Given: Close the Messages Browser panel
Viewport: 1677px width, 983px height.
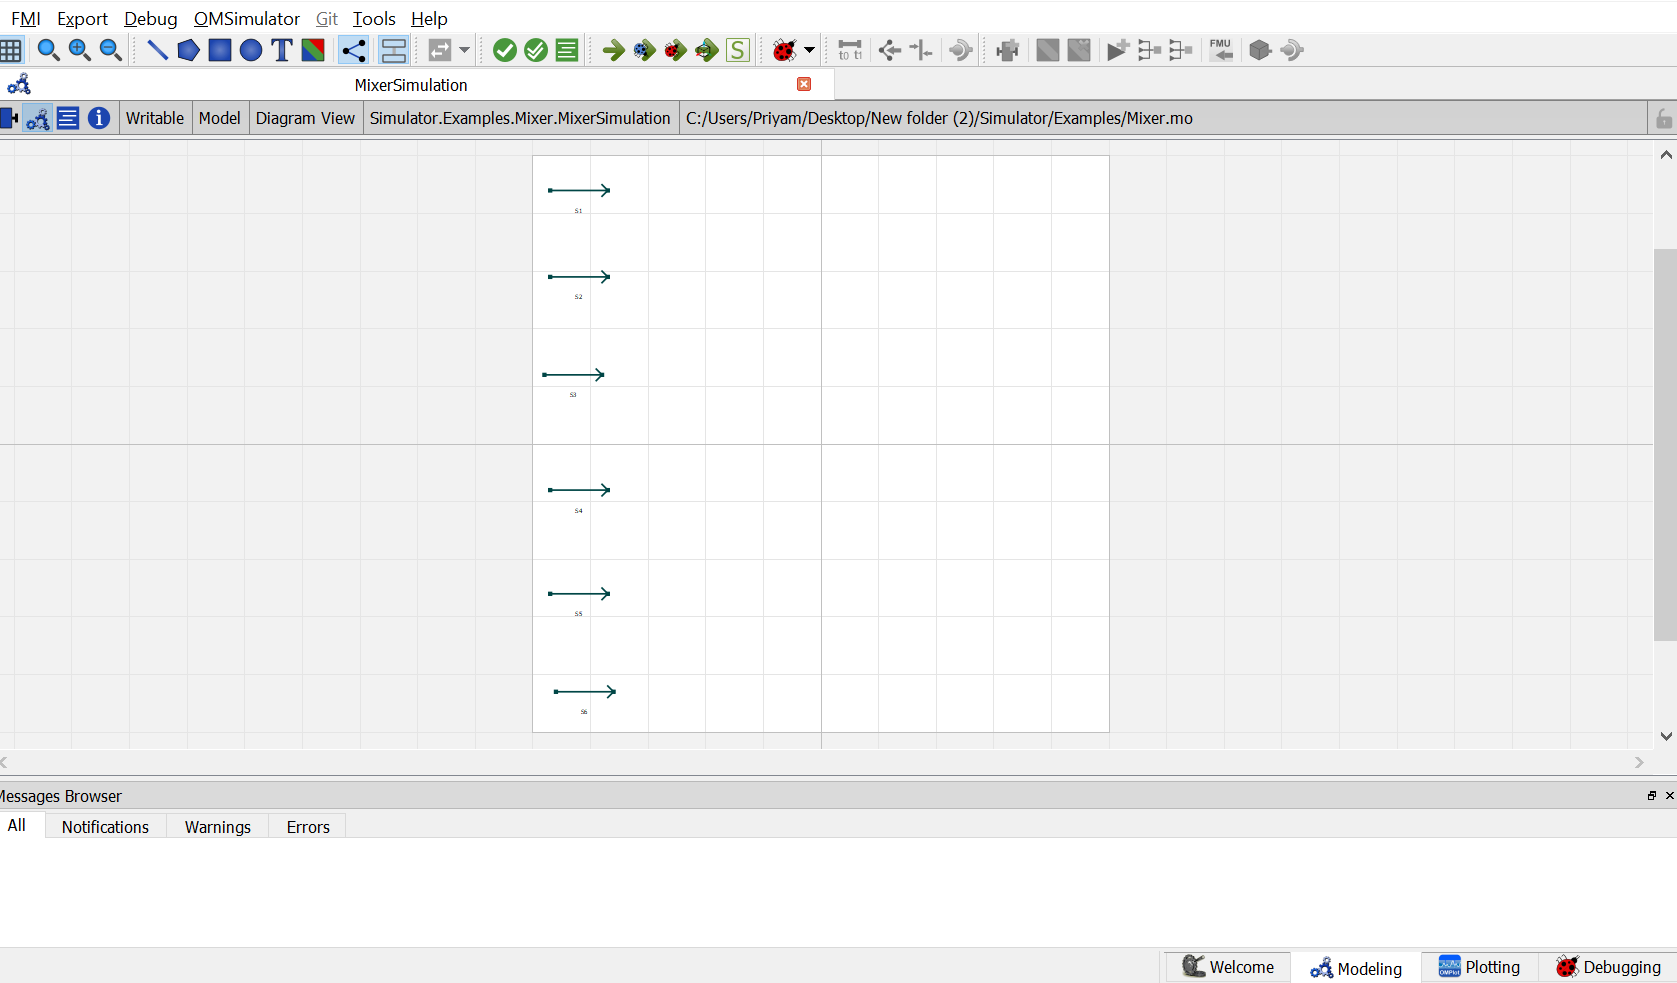Looking at the screenshot, I should coord(1669,795).
